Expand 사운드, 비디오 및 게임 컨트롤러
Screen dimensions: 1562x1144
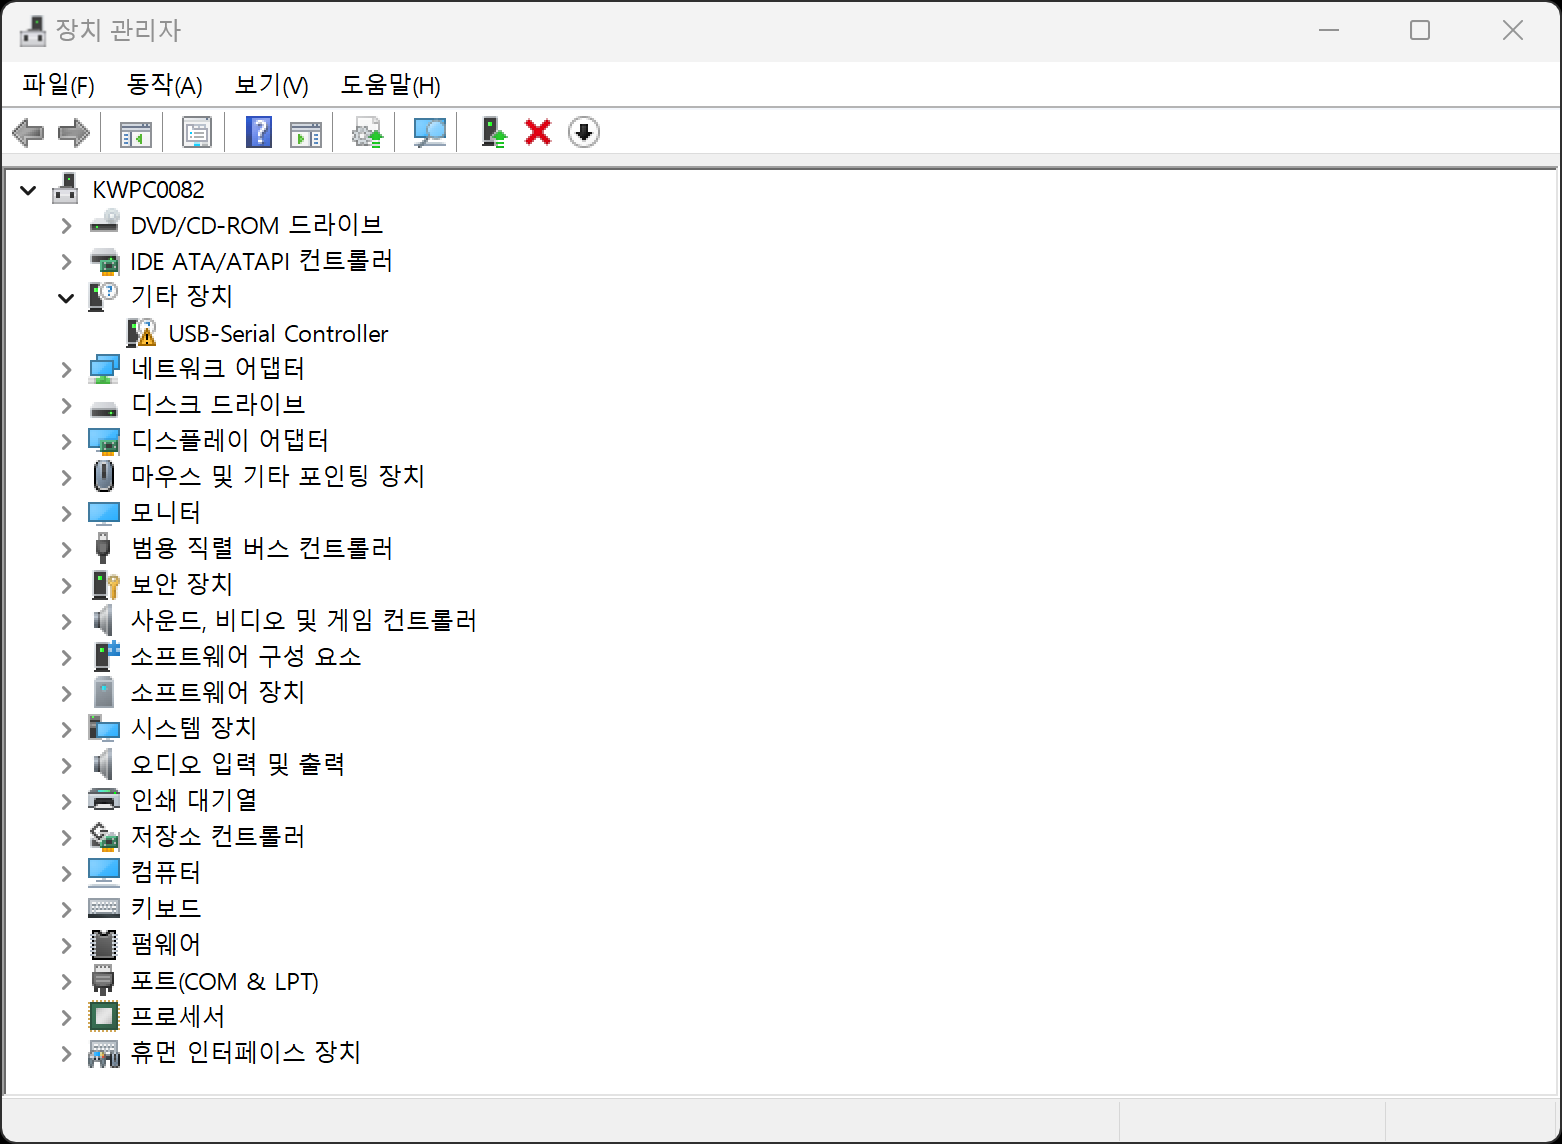click(x=67, y=622)
